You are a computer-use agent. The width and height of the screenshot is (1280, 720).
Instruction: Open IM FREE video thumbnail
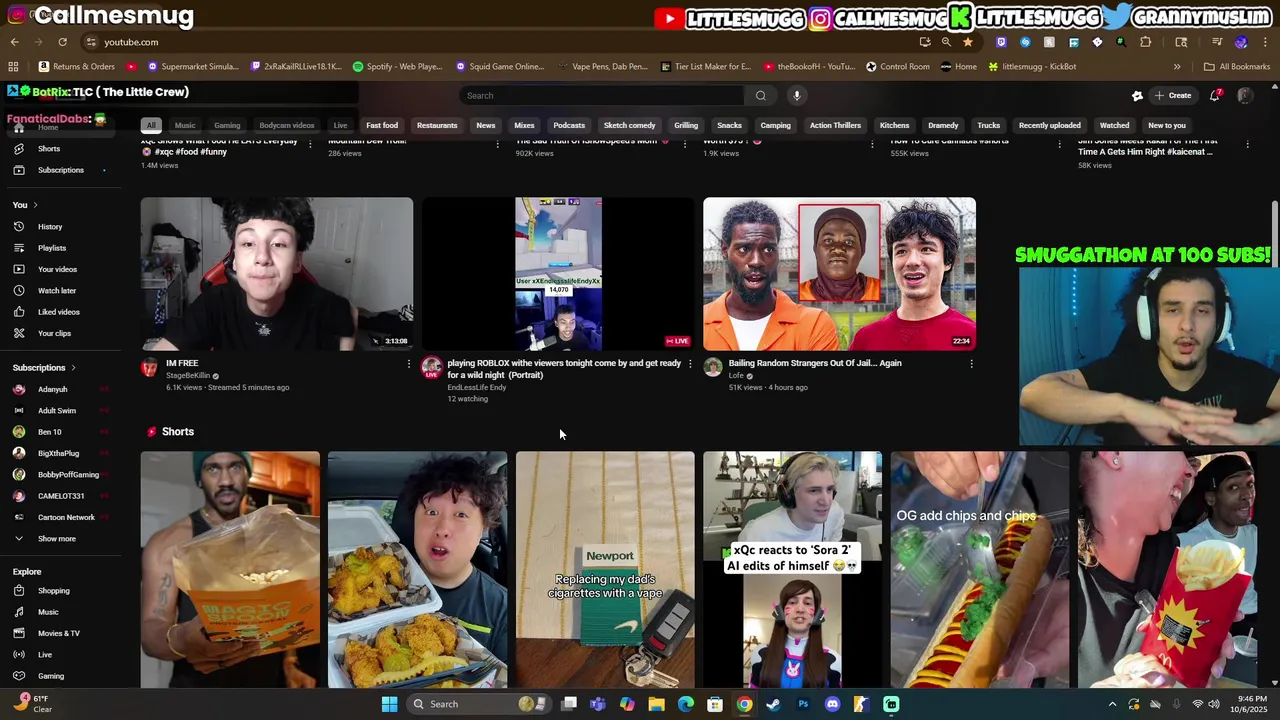[277, 274]
